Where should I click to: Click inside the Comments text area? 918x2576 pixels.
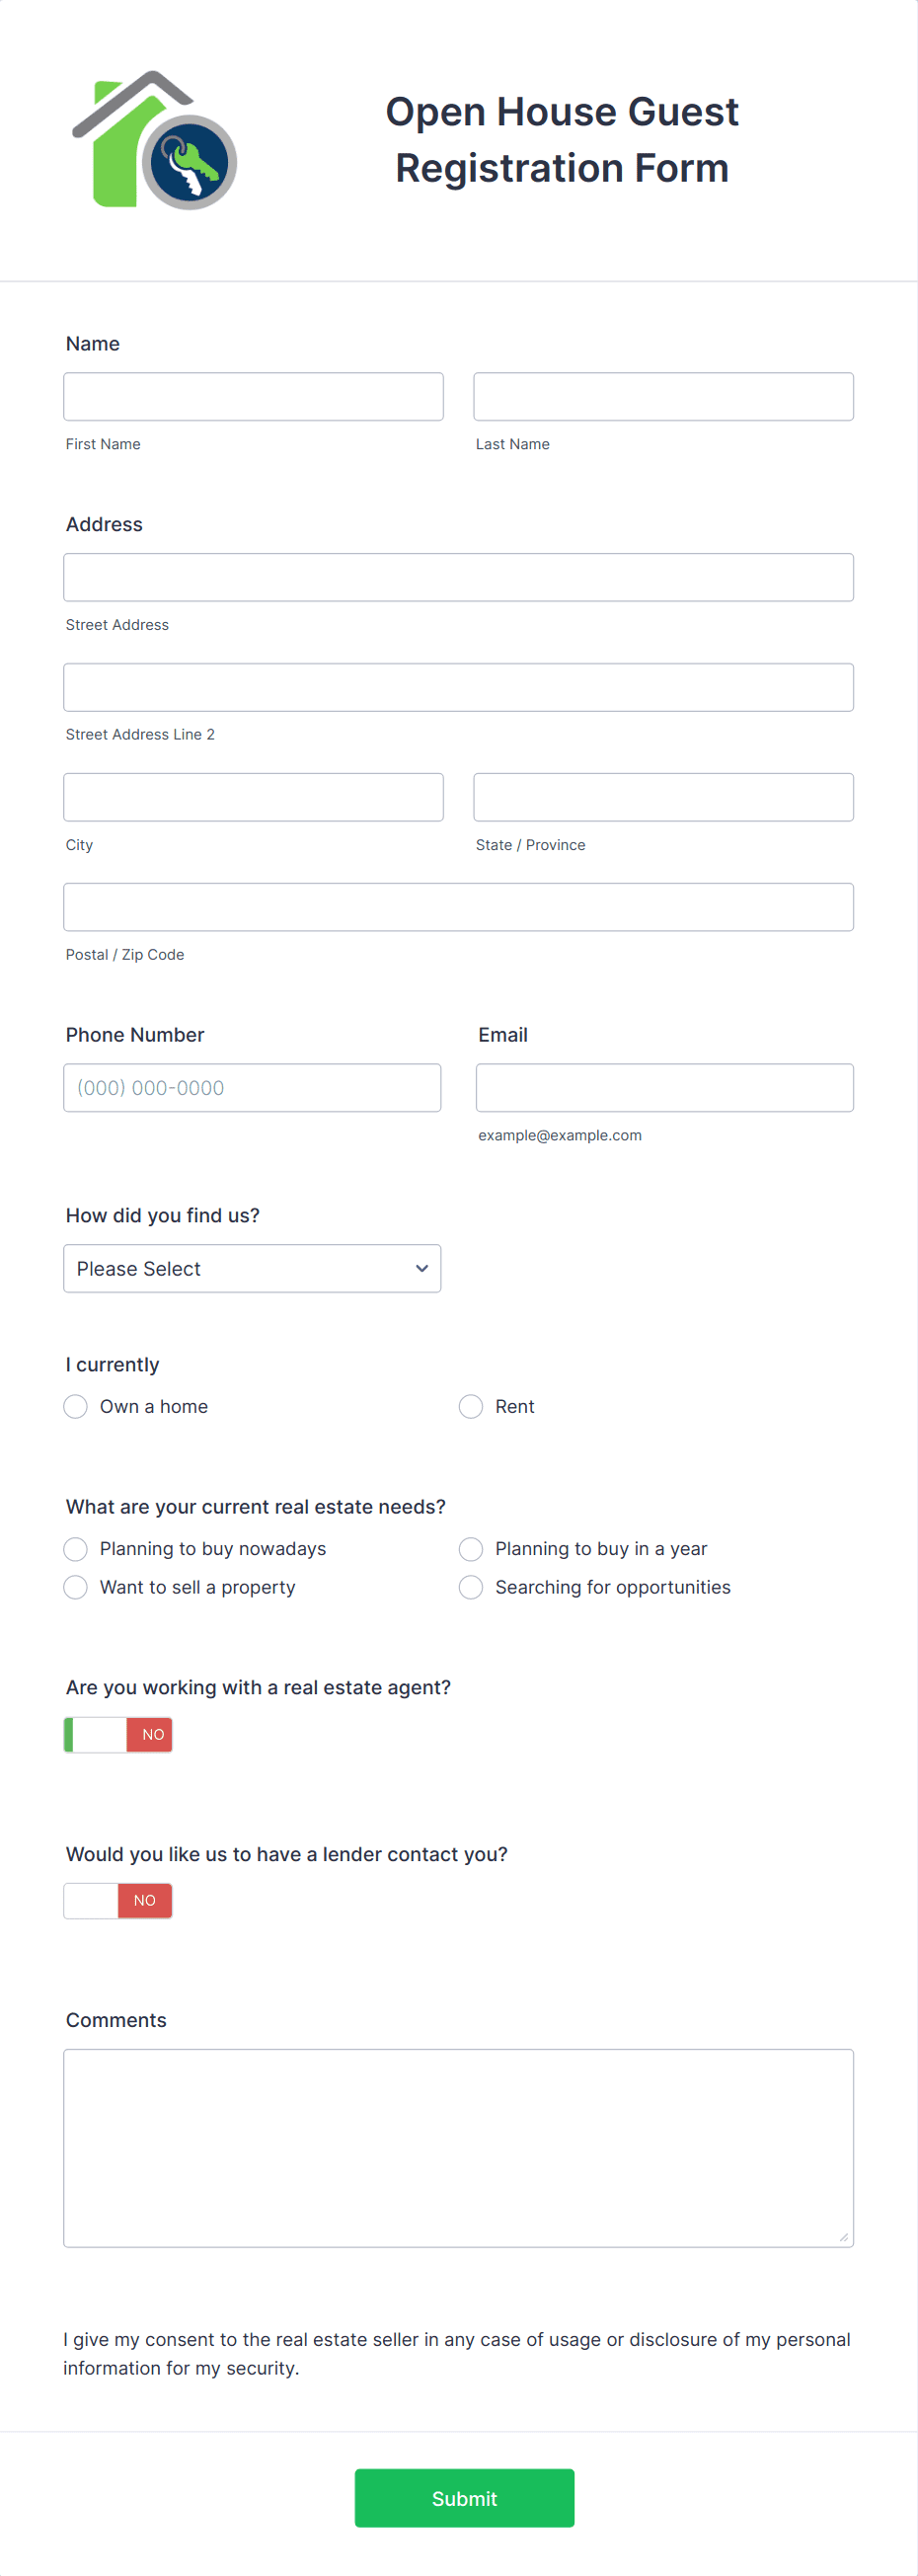point(458,2148)
